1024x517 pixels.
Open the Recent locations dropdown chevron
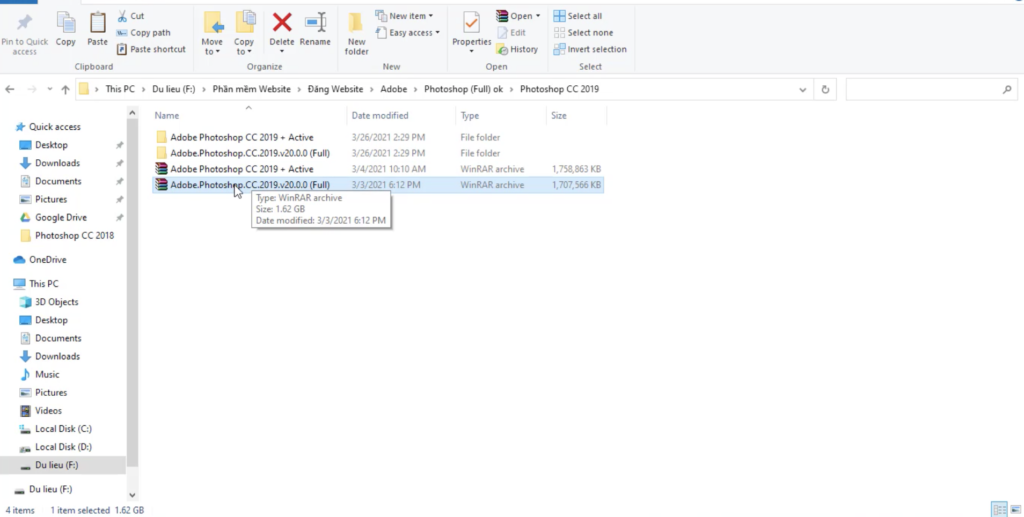point(50,89)
